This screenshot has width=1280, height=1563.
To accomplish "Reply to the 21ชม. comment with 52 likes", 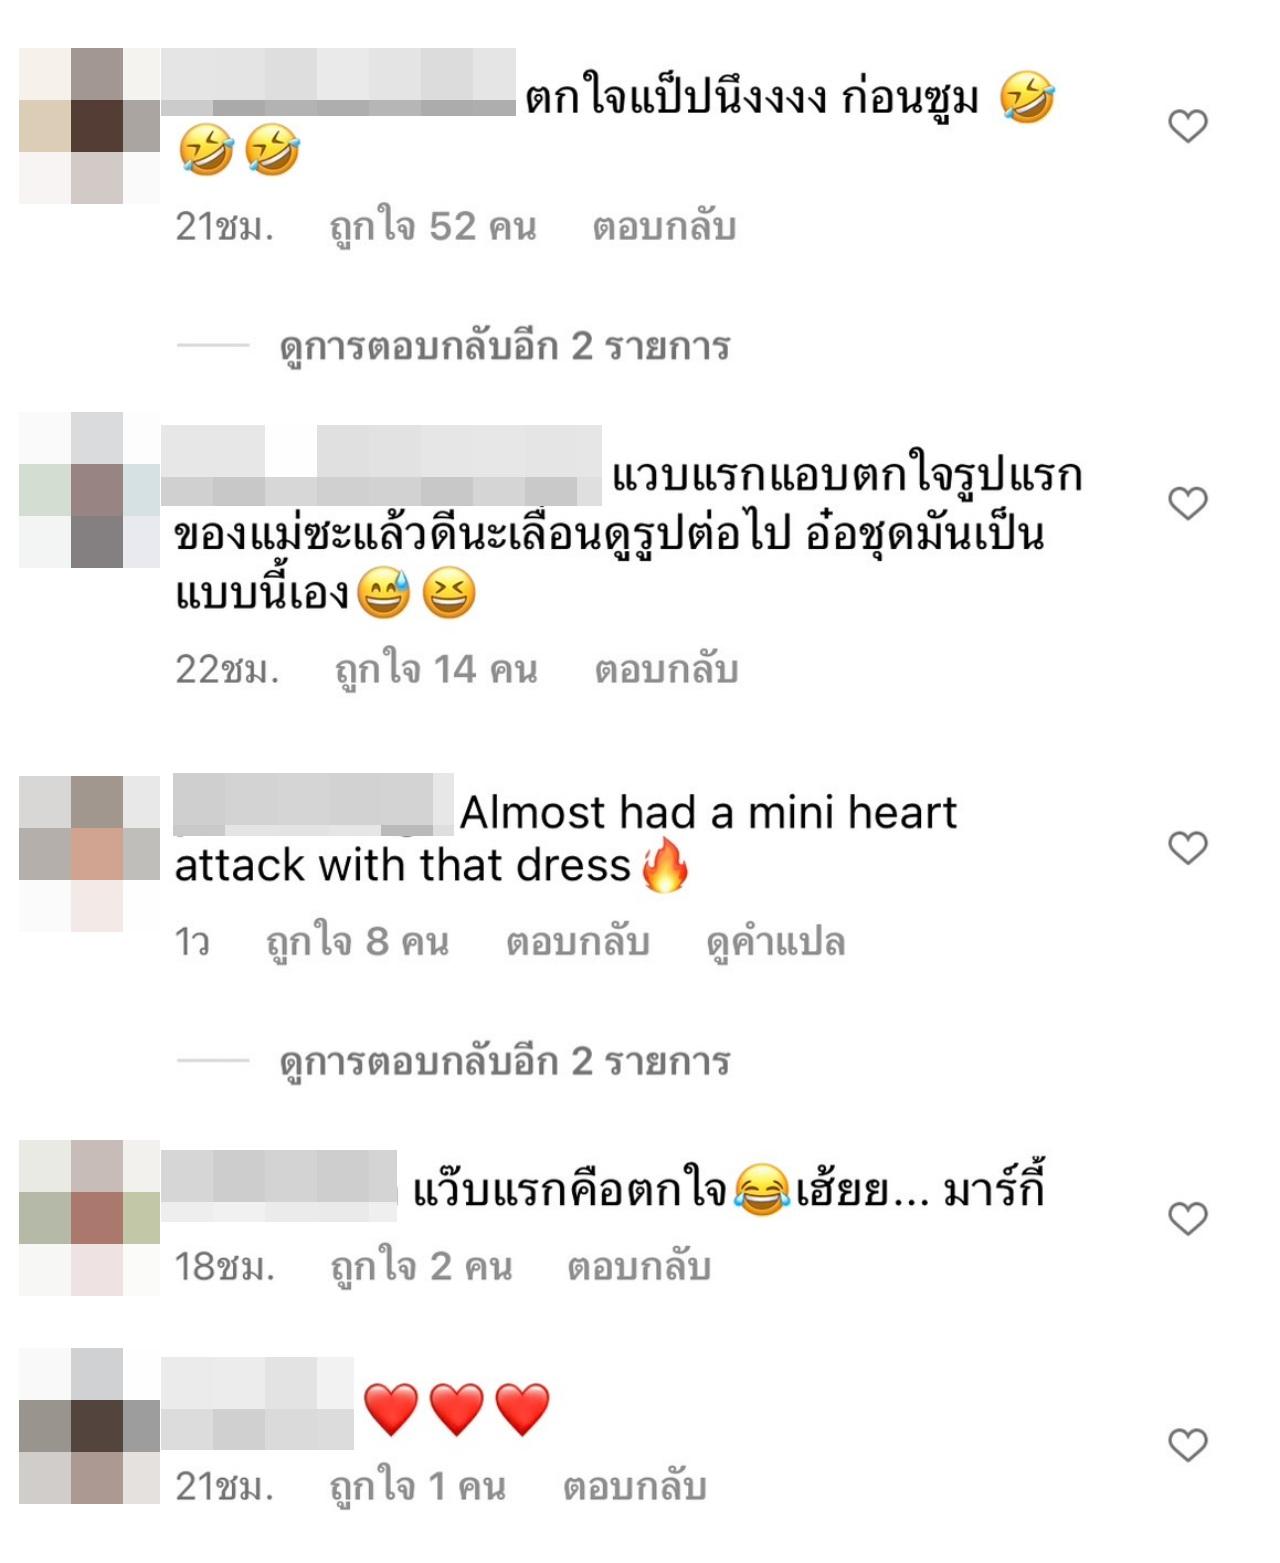I will click(x=664, y=227).
